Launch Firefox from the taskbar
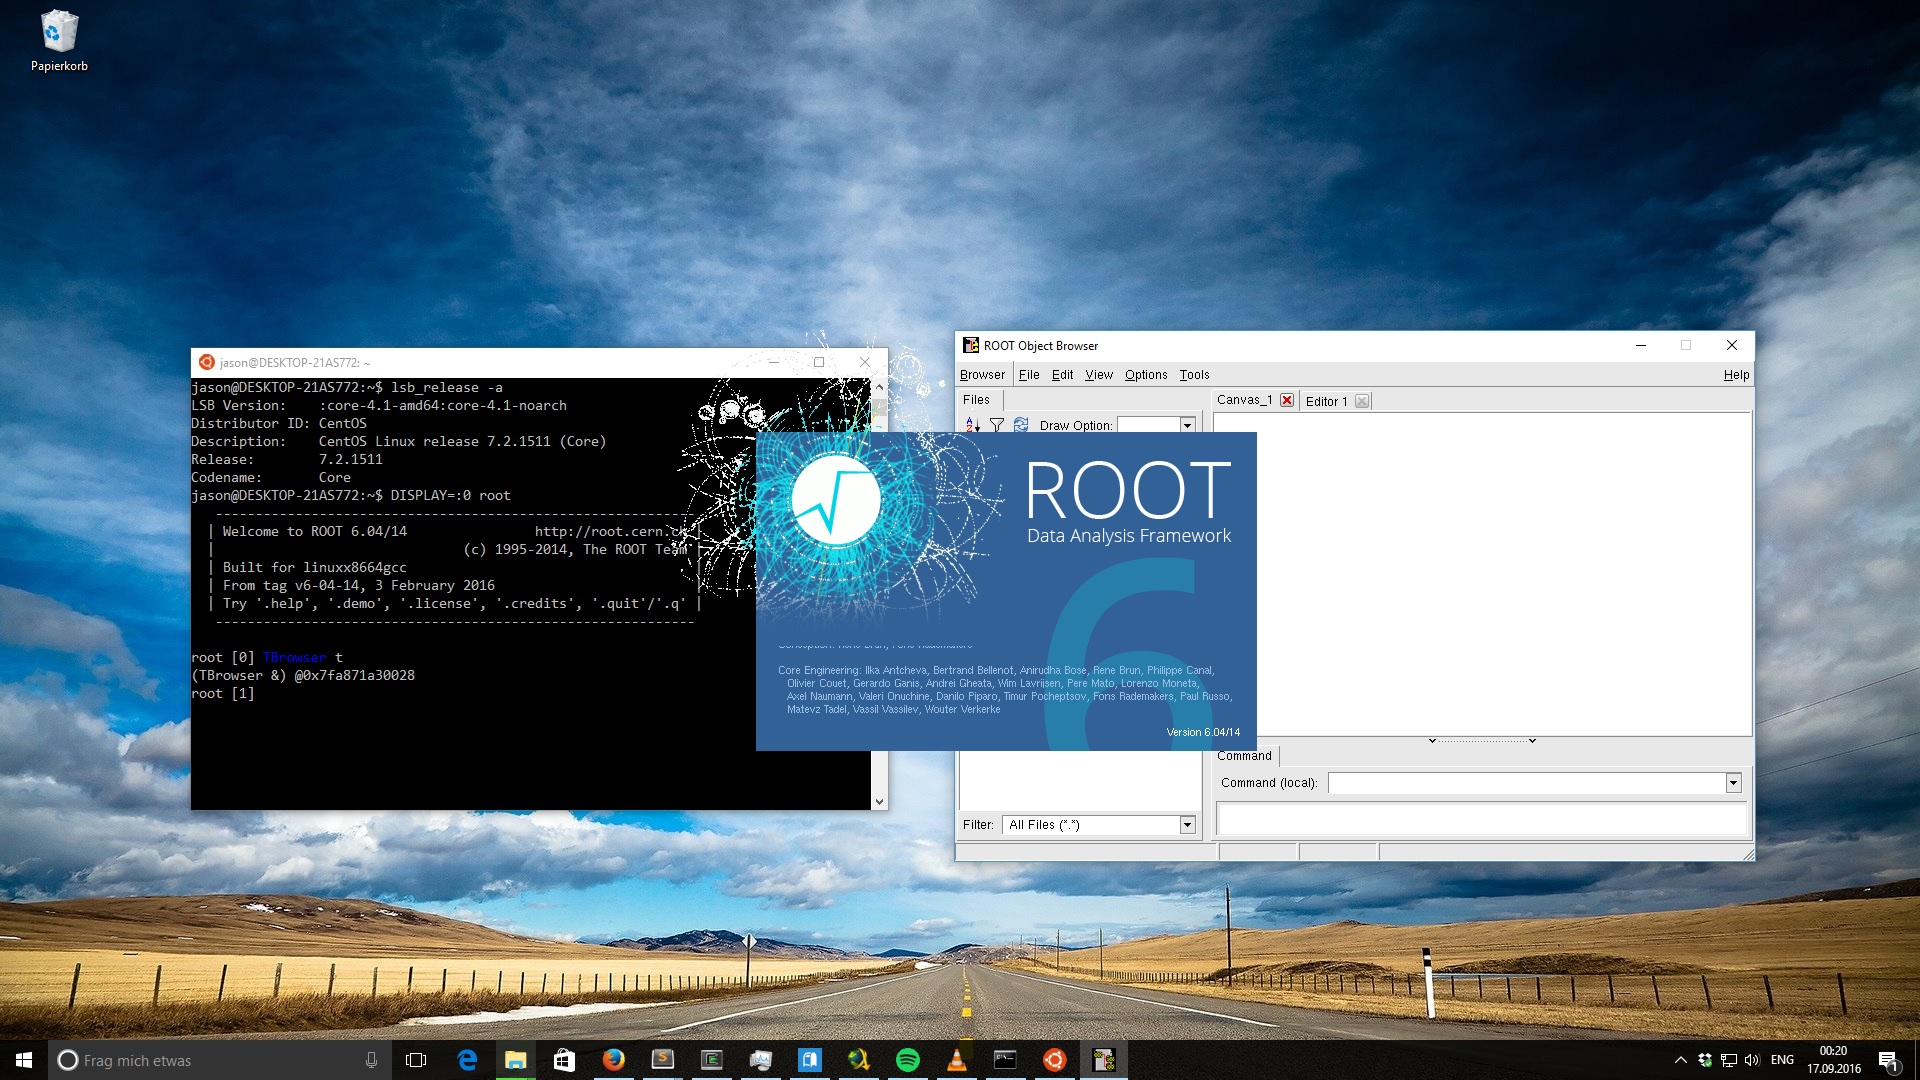Image resolution: width=1920 pixels, height=1080 pixels. (x=615, y=1060)
